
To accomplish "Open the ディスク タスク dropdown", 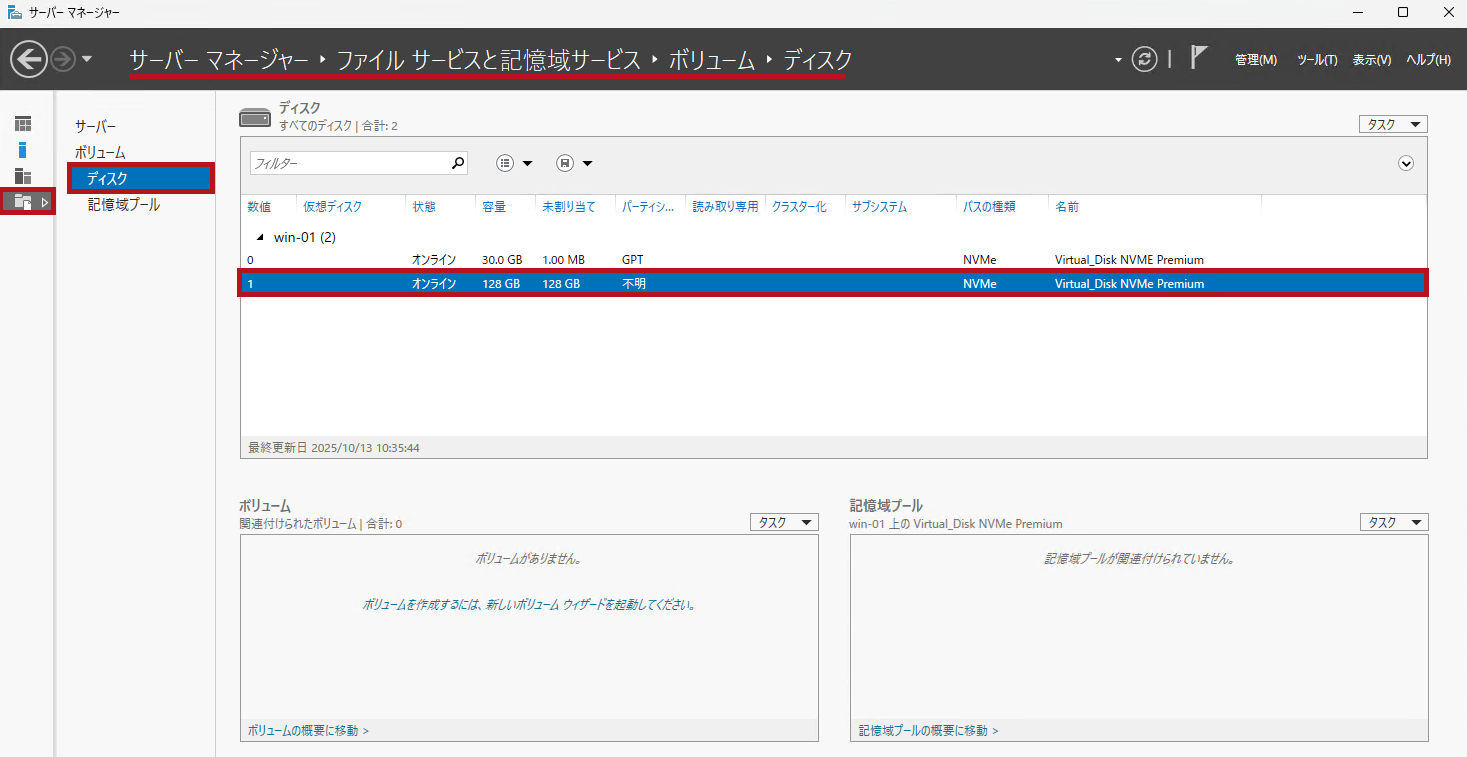I will point(1392,124).
